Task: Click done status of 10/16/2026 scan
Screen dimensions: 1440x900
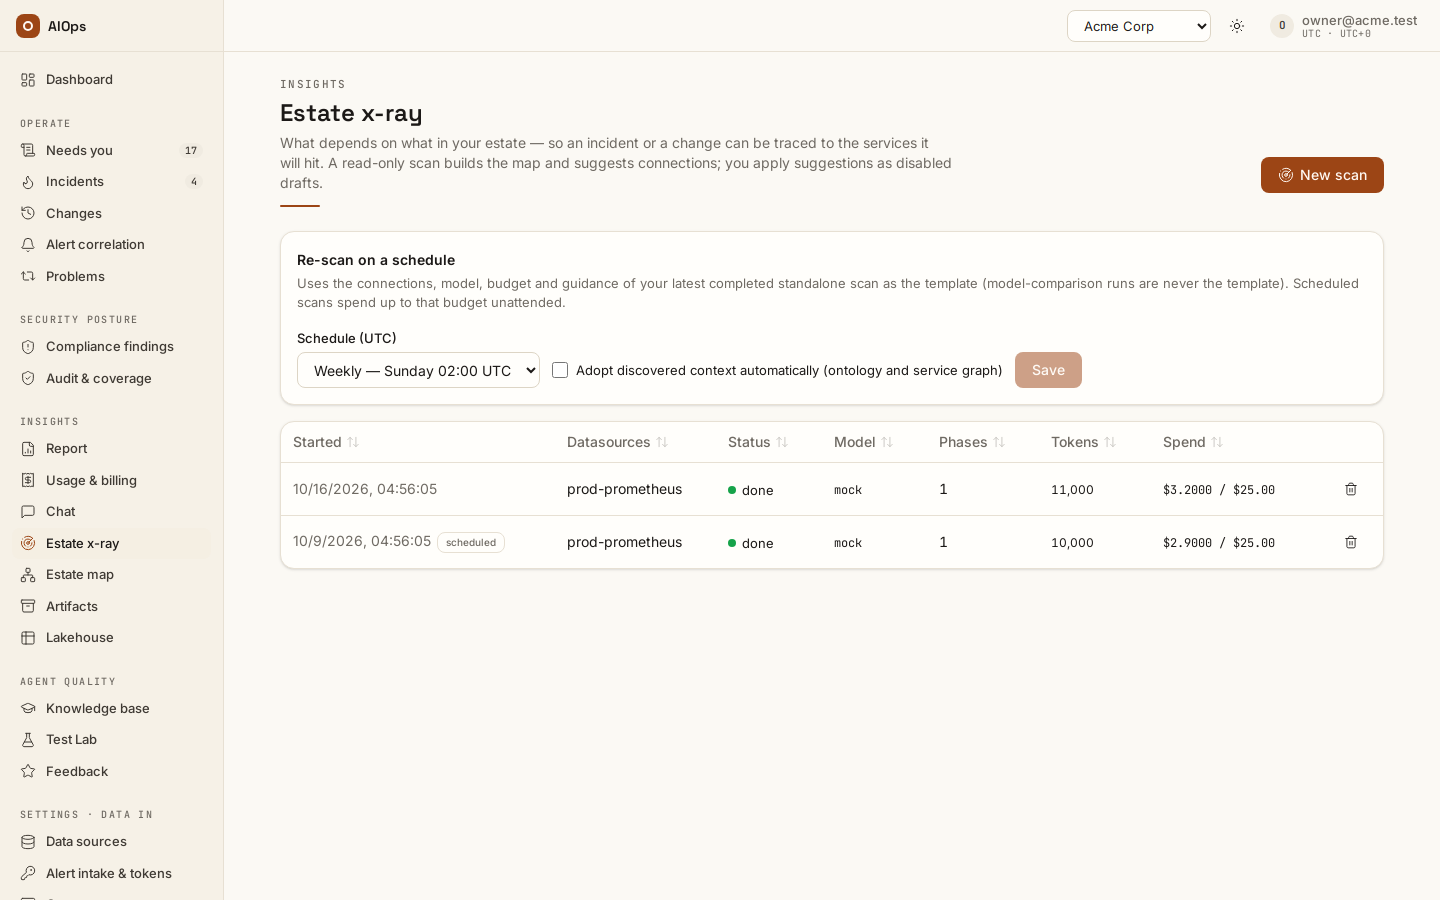Action: pyautogui.click(x=751, y=490)
